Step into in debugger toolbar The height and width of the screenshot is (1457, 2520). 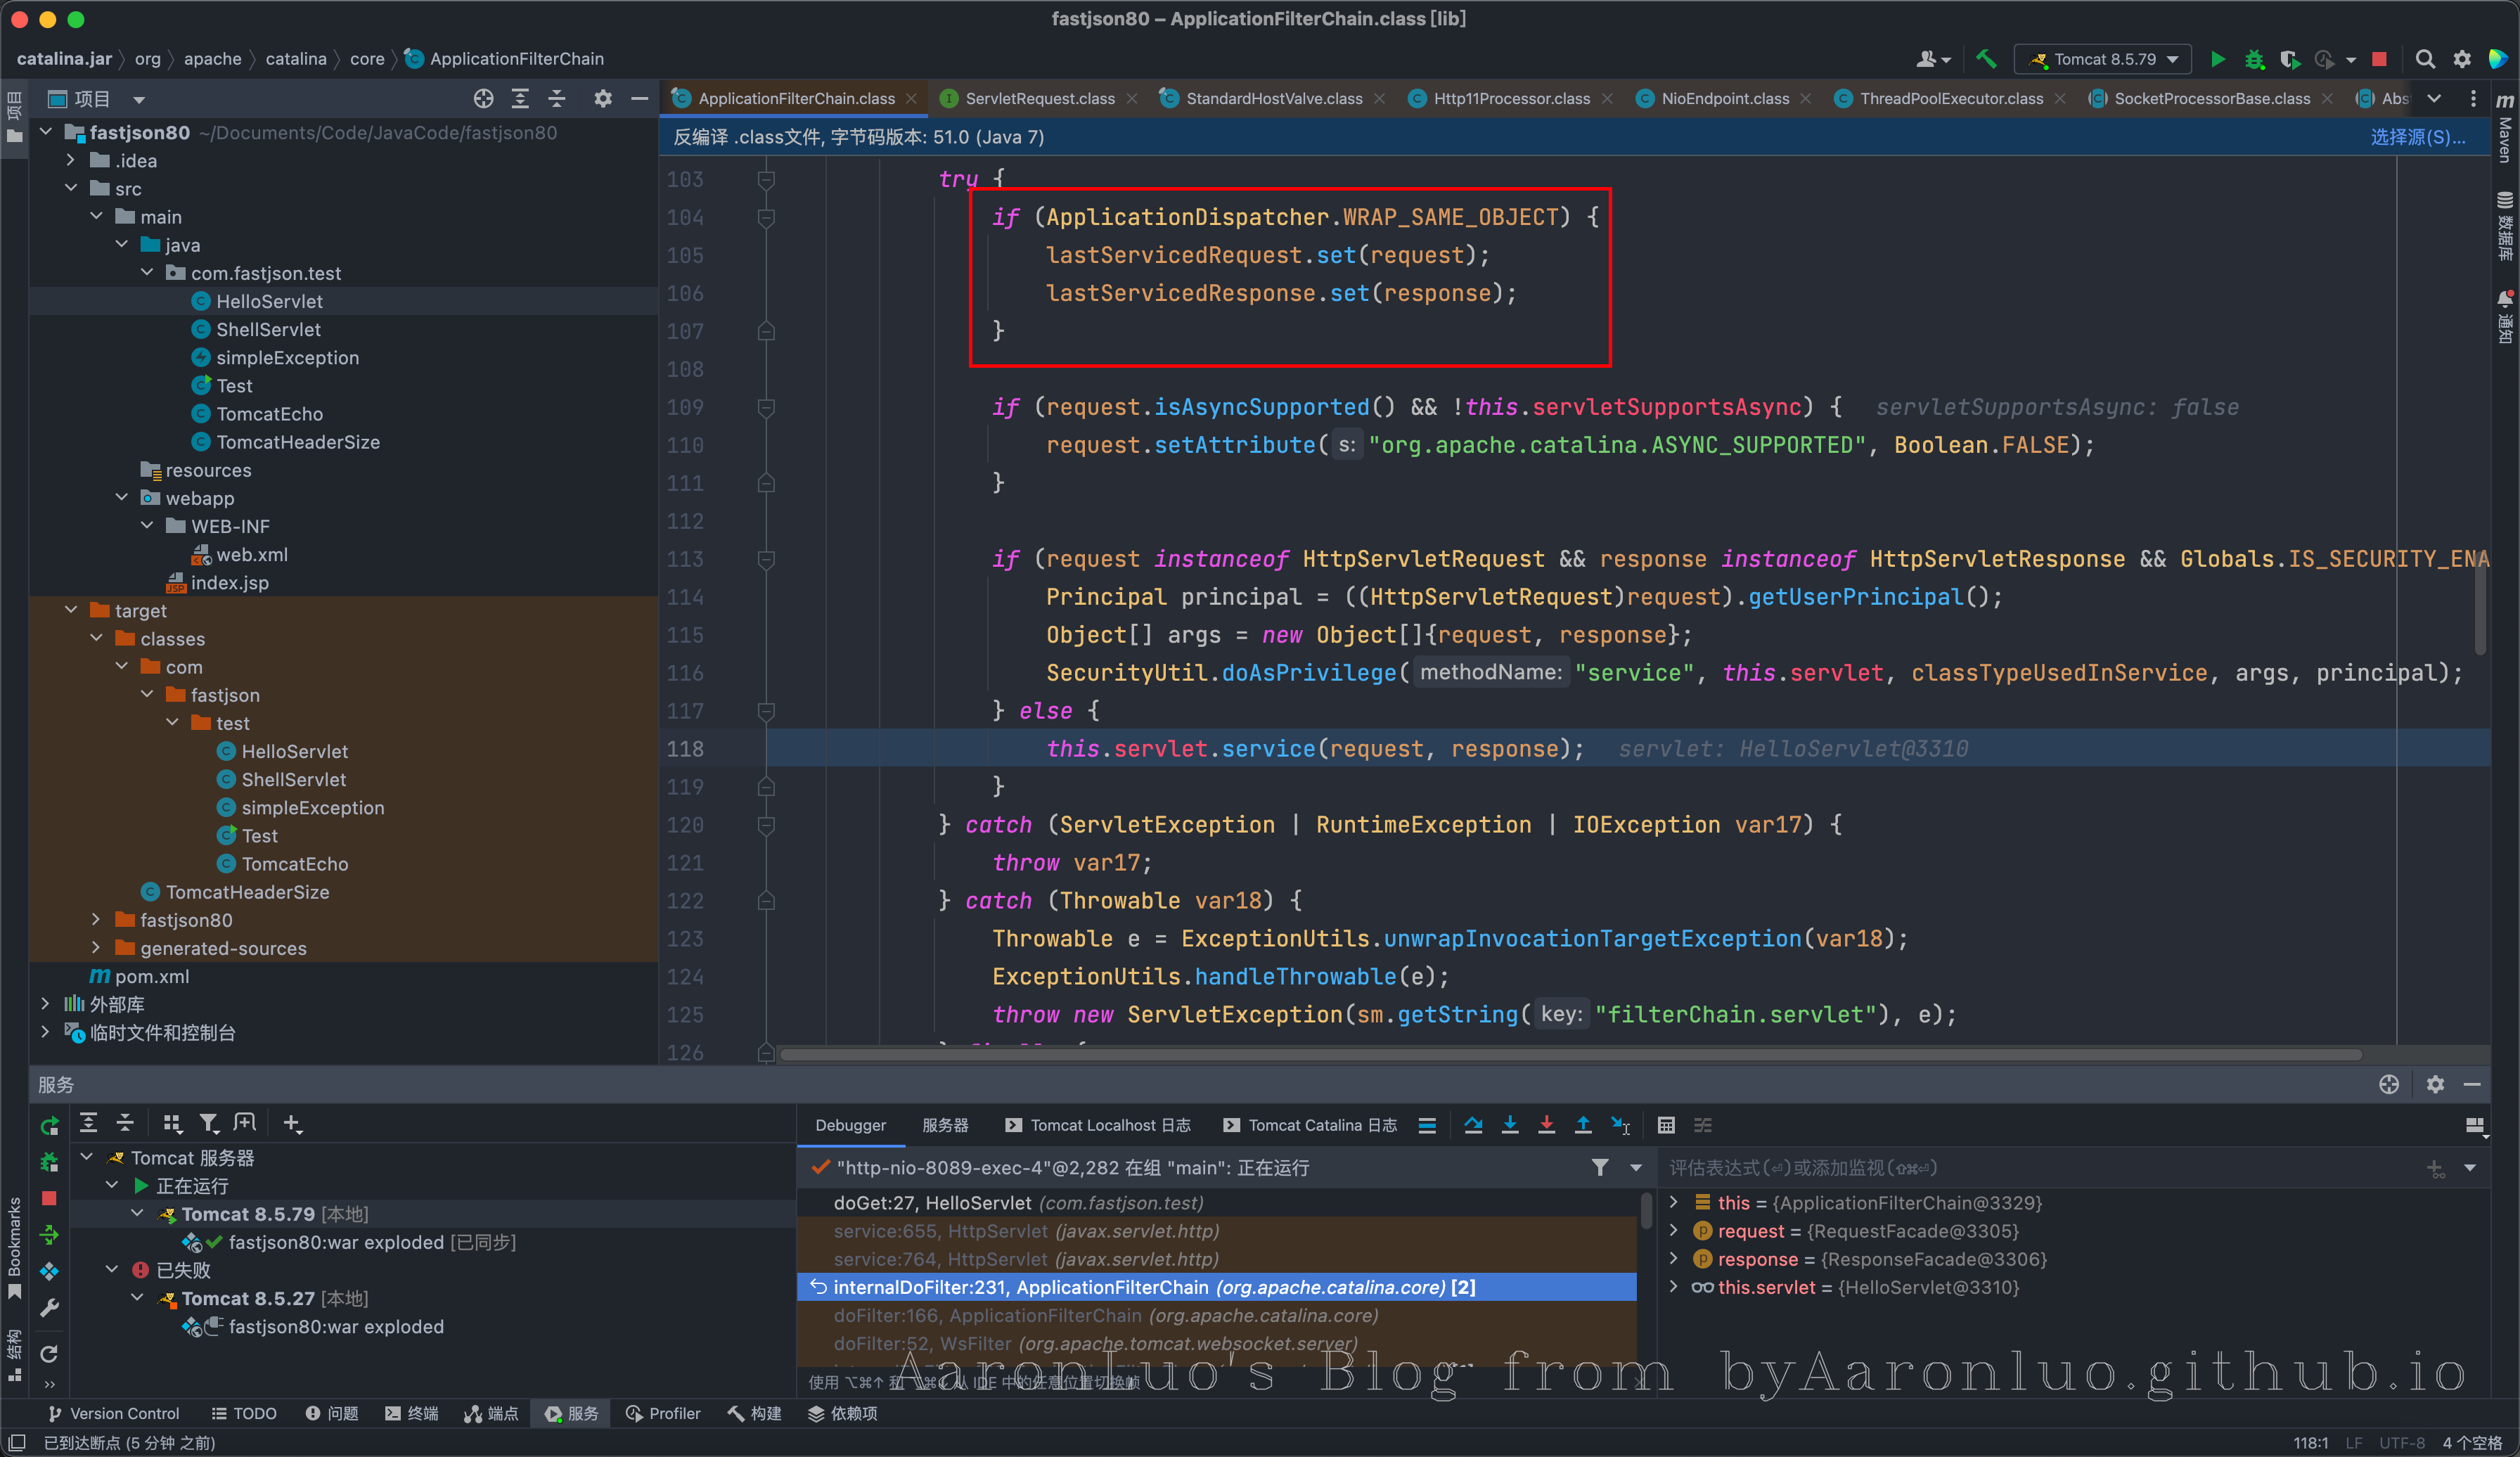(x=1510, y=1125)
